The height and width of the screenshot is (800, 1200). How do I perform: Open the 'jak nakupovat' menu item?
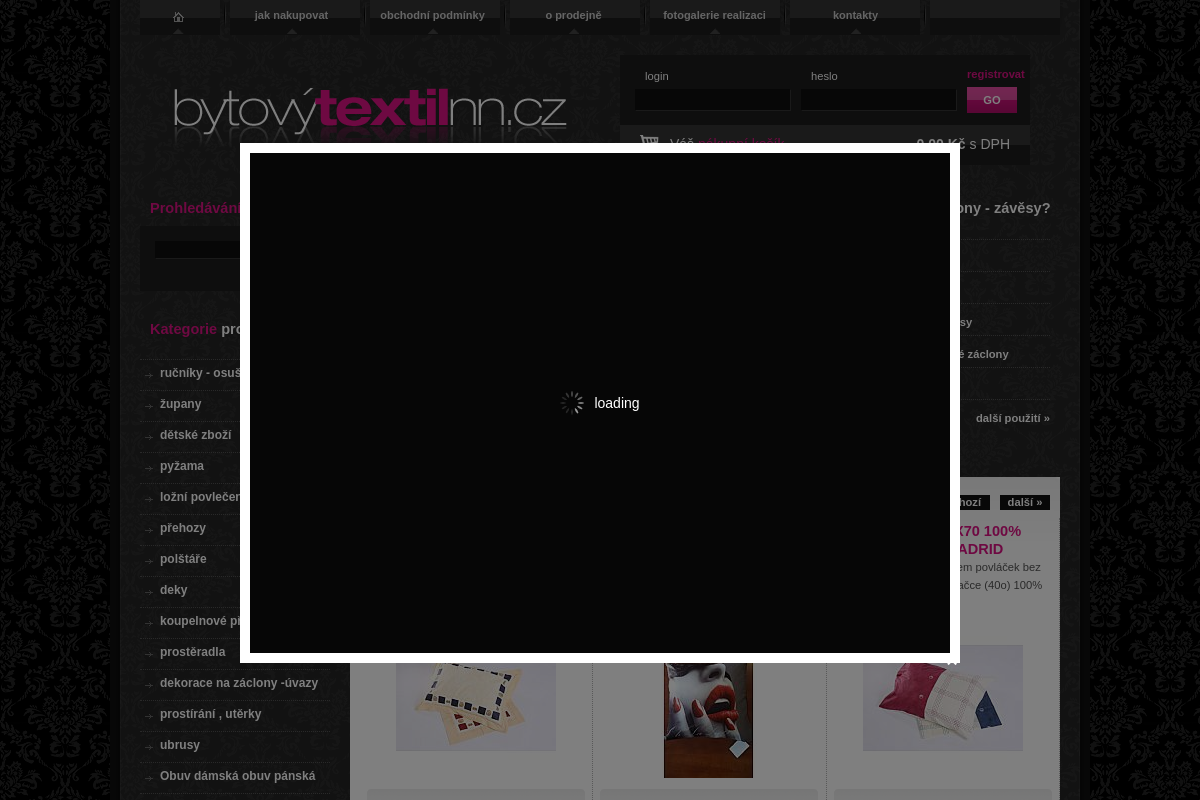coord(291,15)
